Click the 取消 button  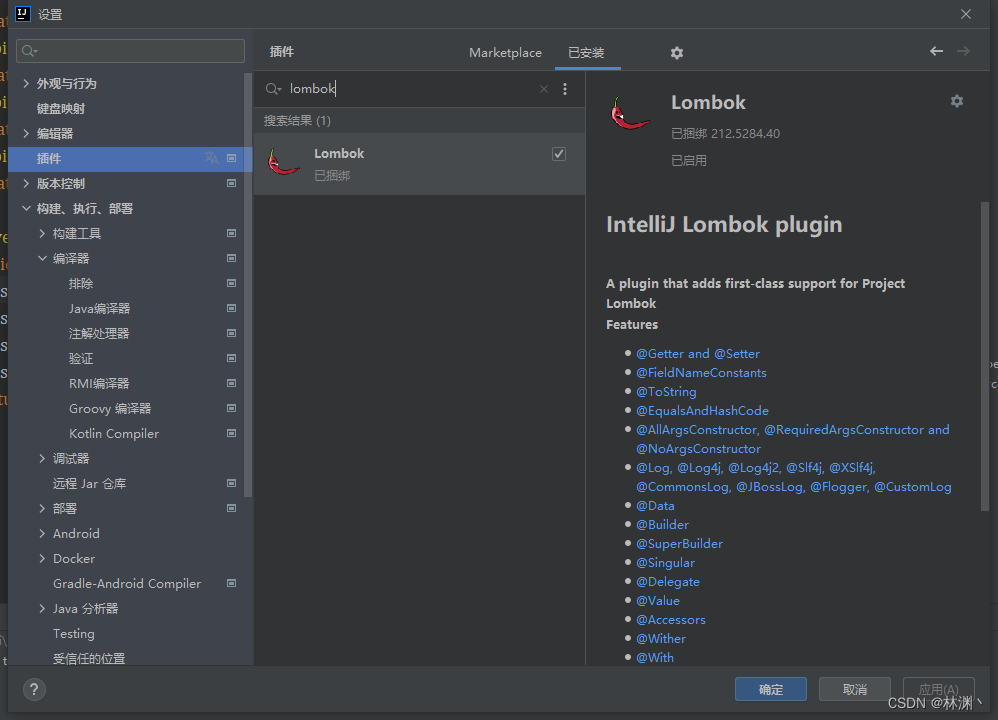pyautogui.click(x=855, y=689)
